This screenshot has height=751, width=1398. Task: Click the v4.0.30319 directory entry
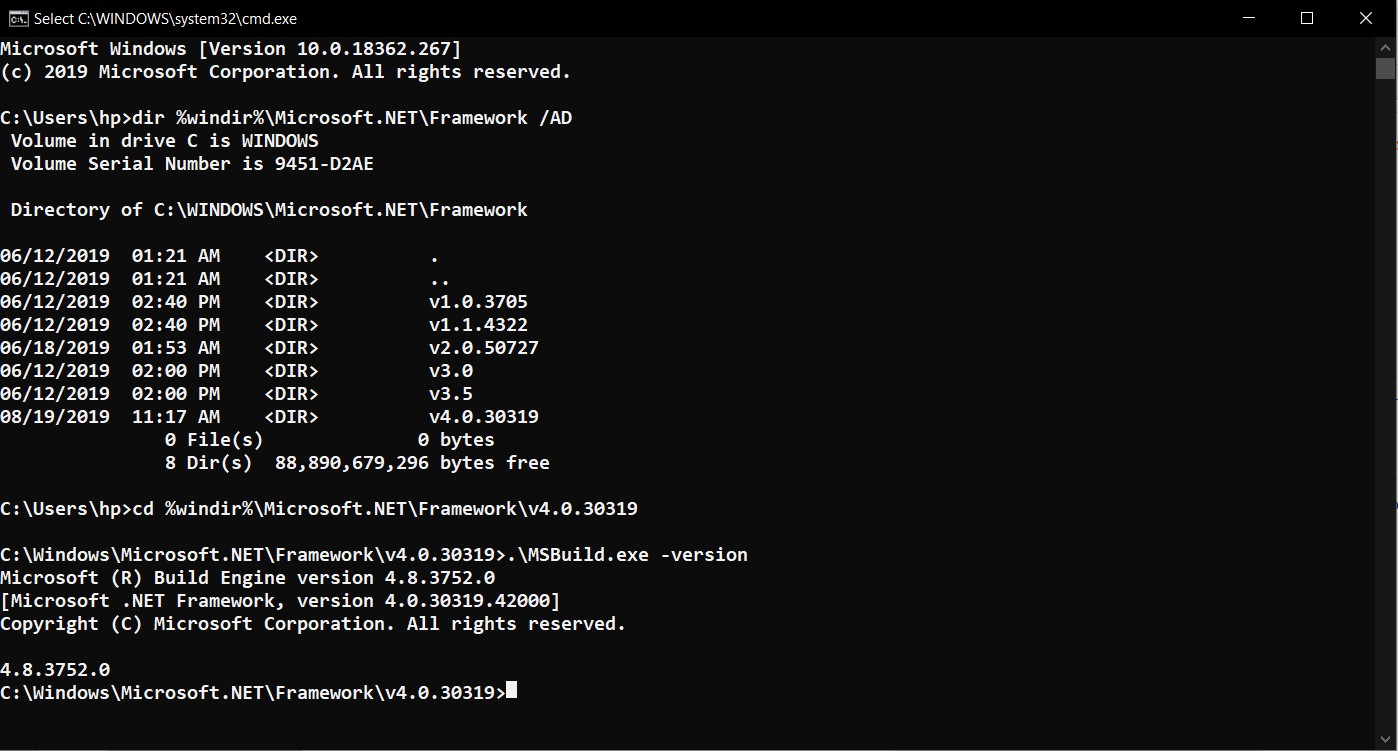[x=484, y=417]
